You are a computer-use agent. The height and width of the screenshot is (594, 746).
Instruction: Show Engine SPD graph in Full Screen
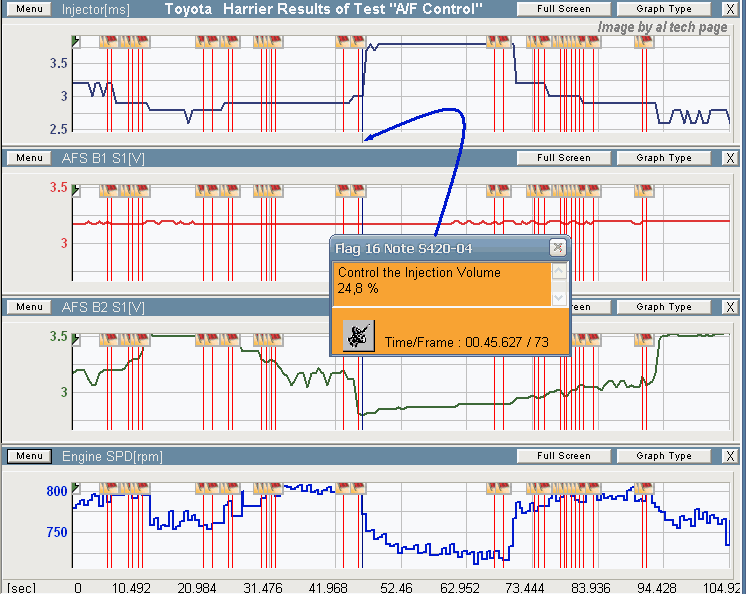(564, 456)
